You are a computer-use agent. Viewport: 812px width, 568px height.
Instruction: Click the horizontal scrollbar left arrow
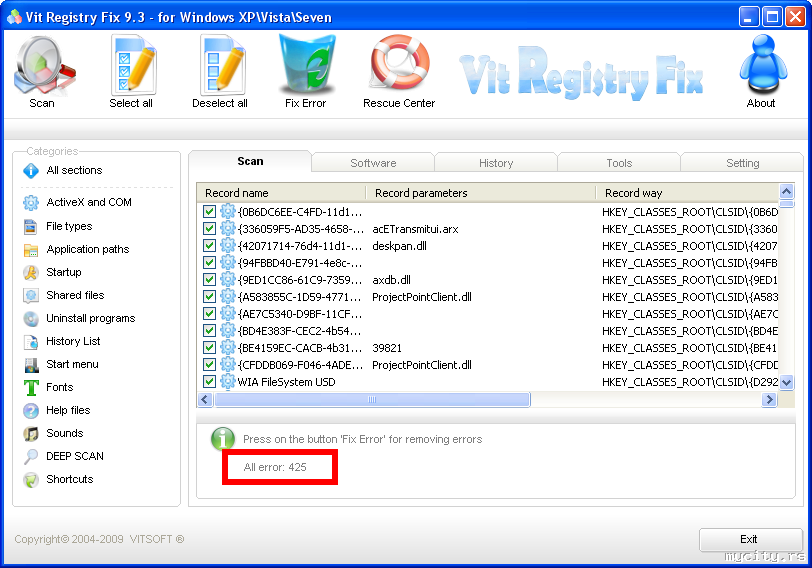(x=205, y=399)
